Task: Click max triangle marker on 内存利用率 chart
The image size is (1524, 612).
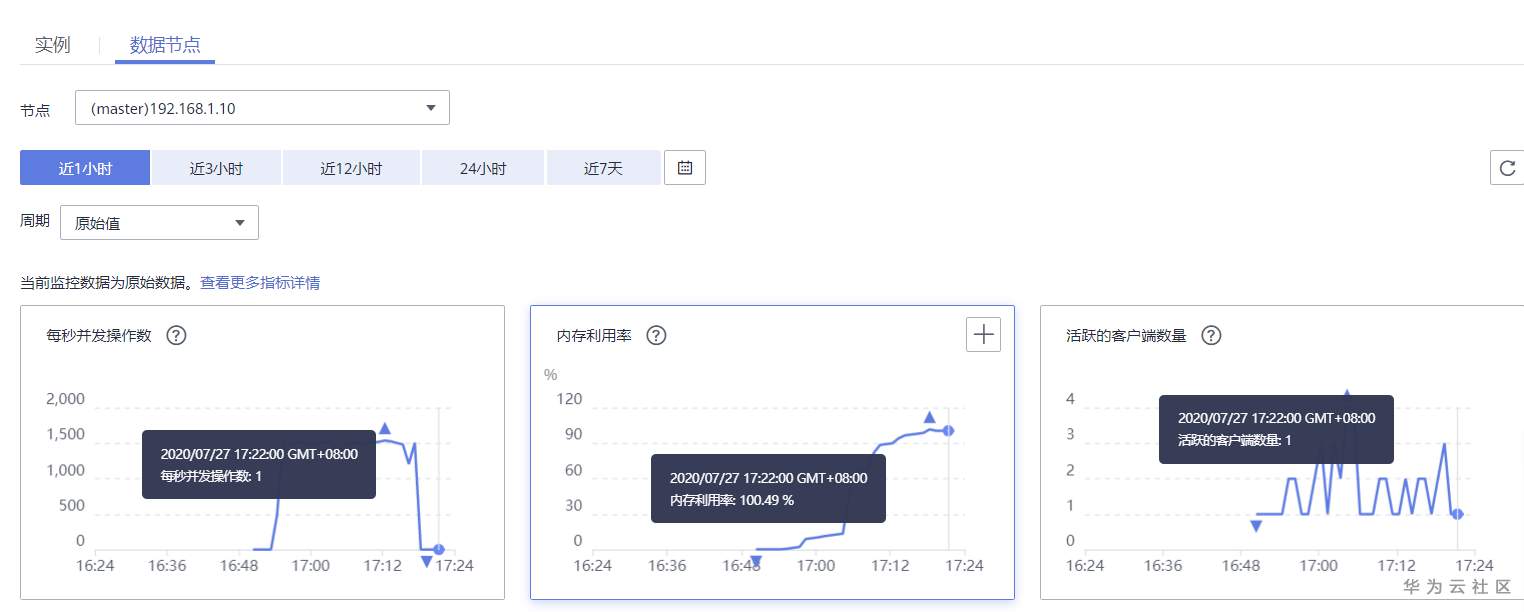Action: click(x=929, y=417)
